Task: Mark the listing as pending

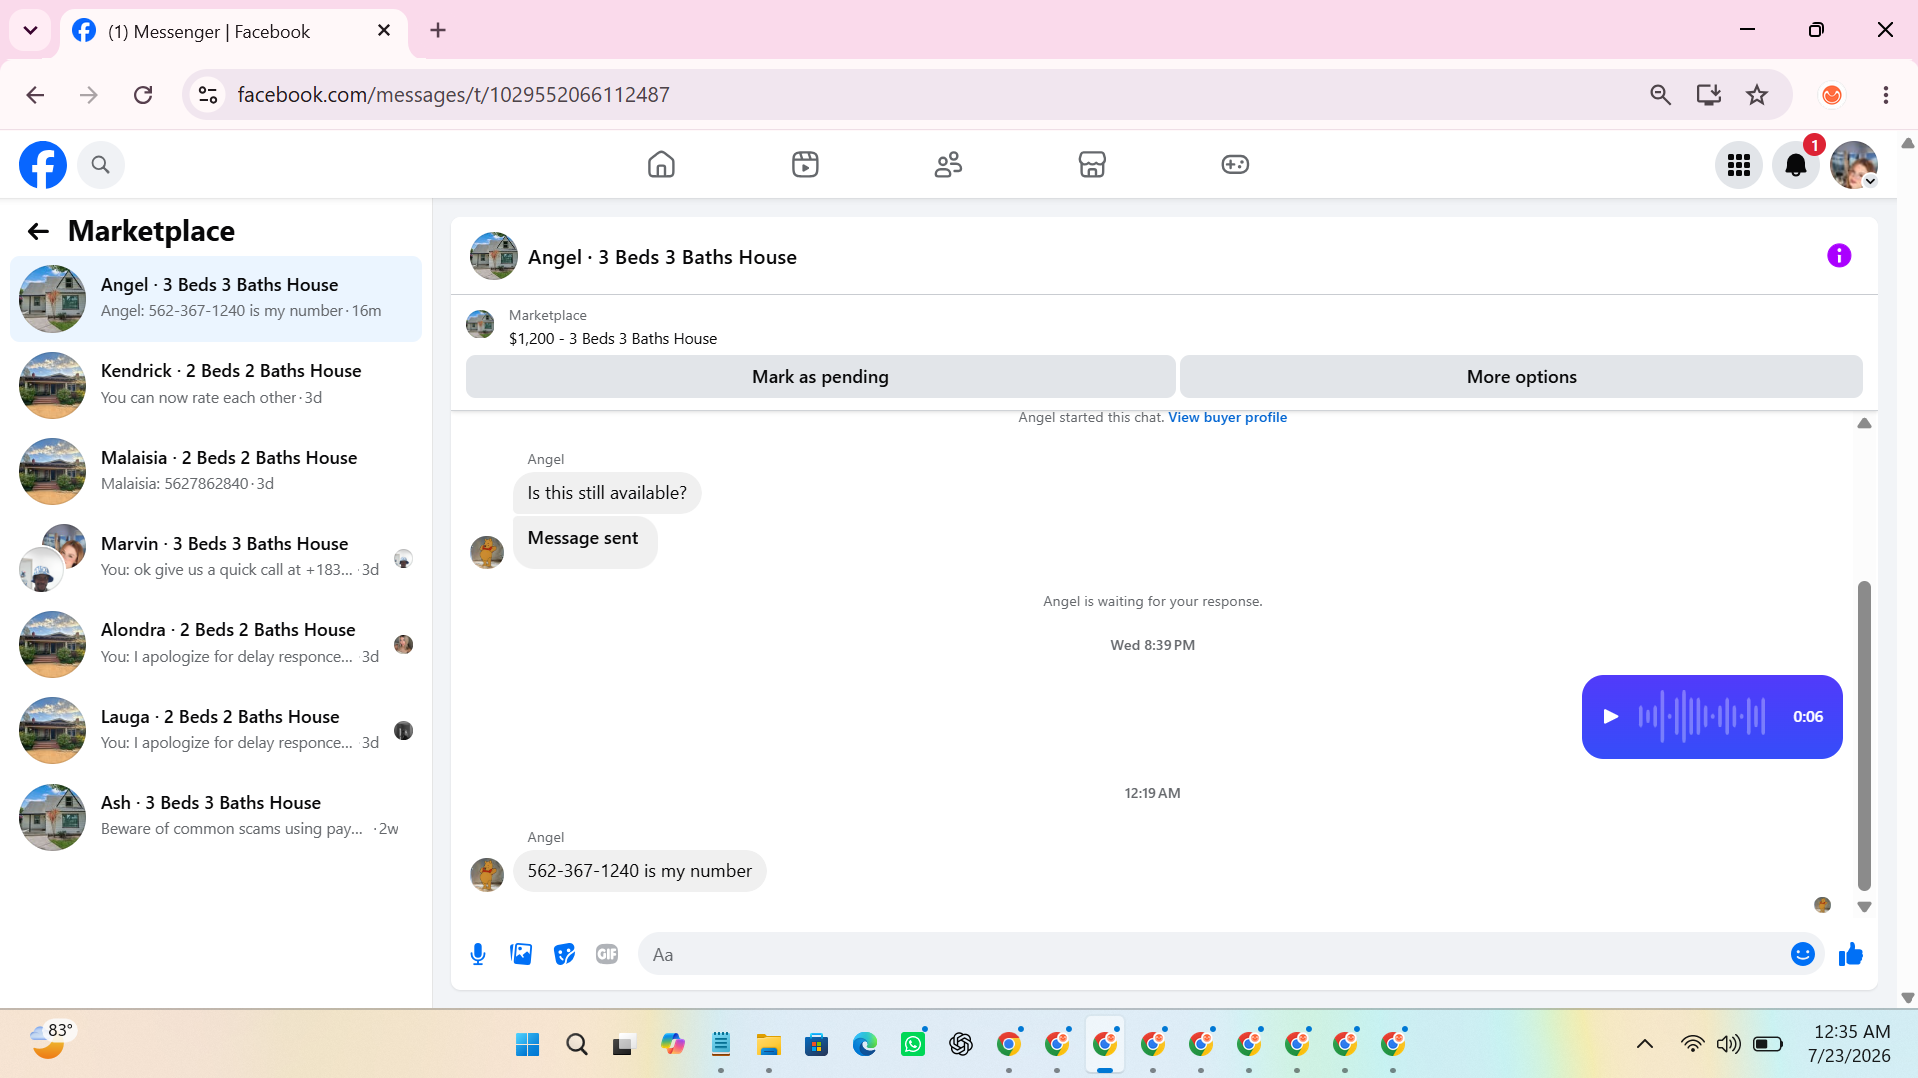Action: coord(820,377)
